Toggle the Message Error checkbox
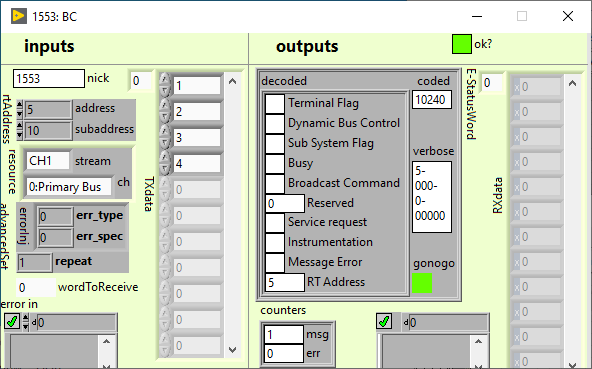Screen dimensions: 592x369 [275, 262]
